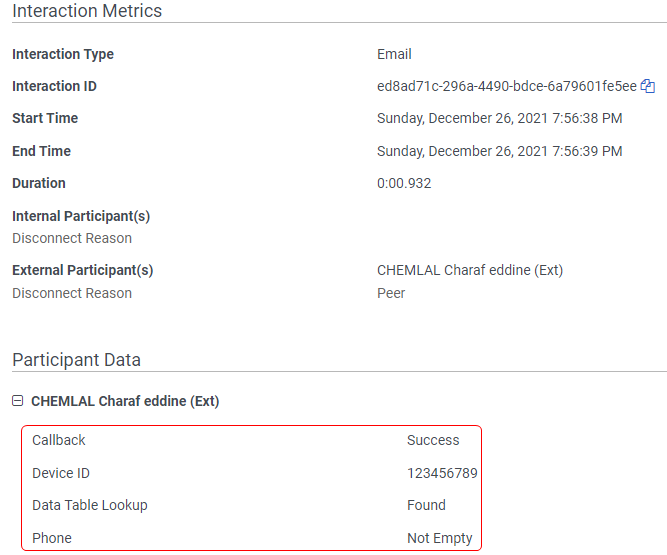The height and width of the screenshot is (555, 667).
Task: Click the Data Table Lookup Found value
Action: click(x=426, y=505)
